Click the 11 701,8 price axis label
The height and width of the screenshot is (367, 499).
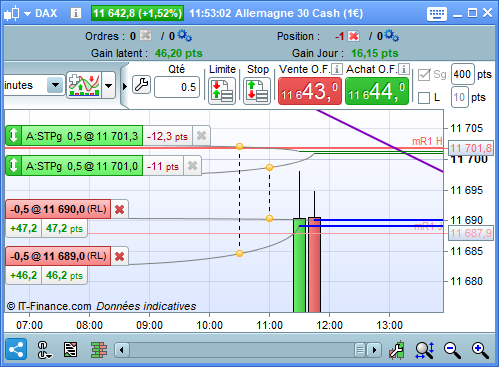(x=471, y=148)
